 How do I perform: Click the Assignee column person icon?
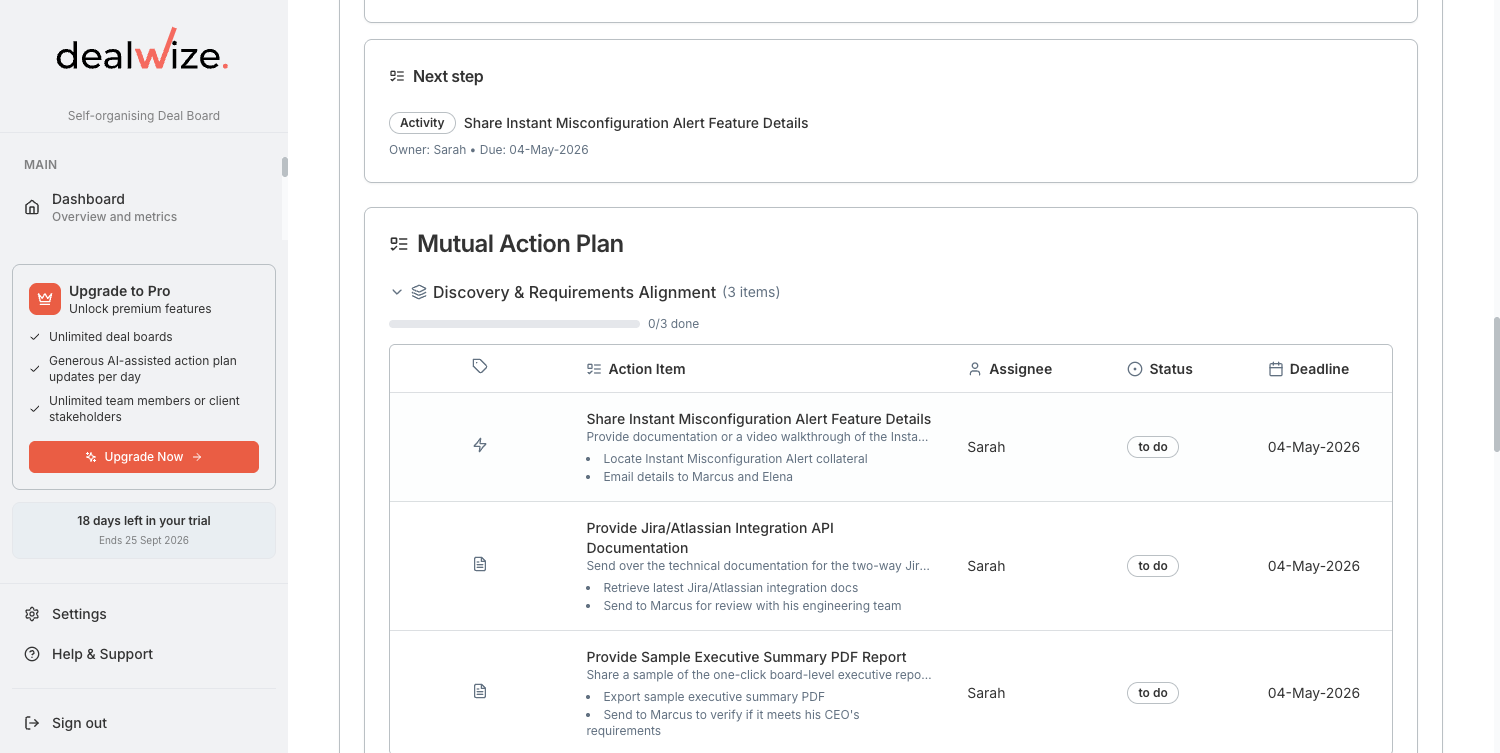[x=975, y=369]
